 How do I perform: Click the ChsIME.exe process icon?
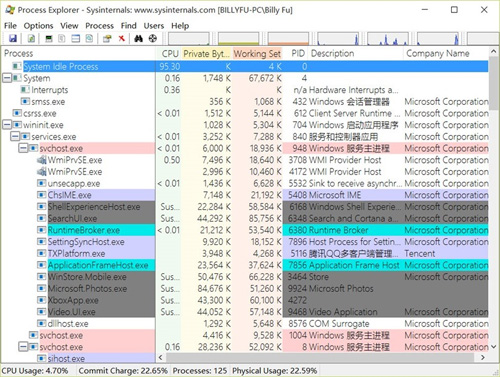41,195
